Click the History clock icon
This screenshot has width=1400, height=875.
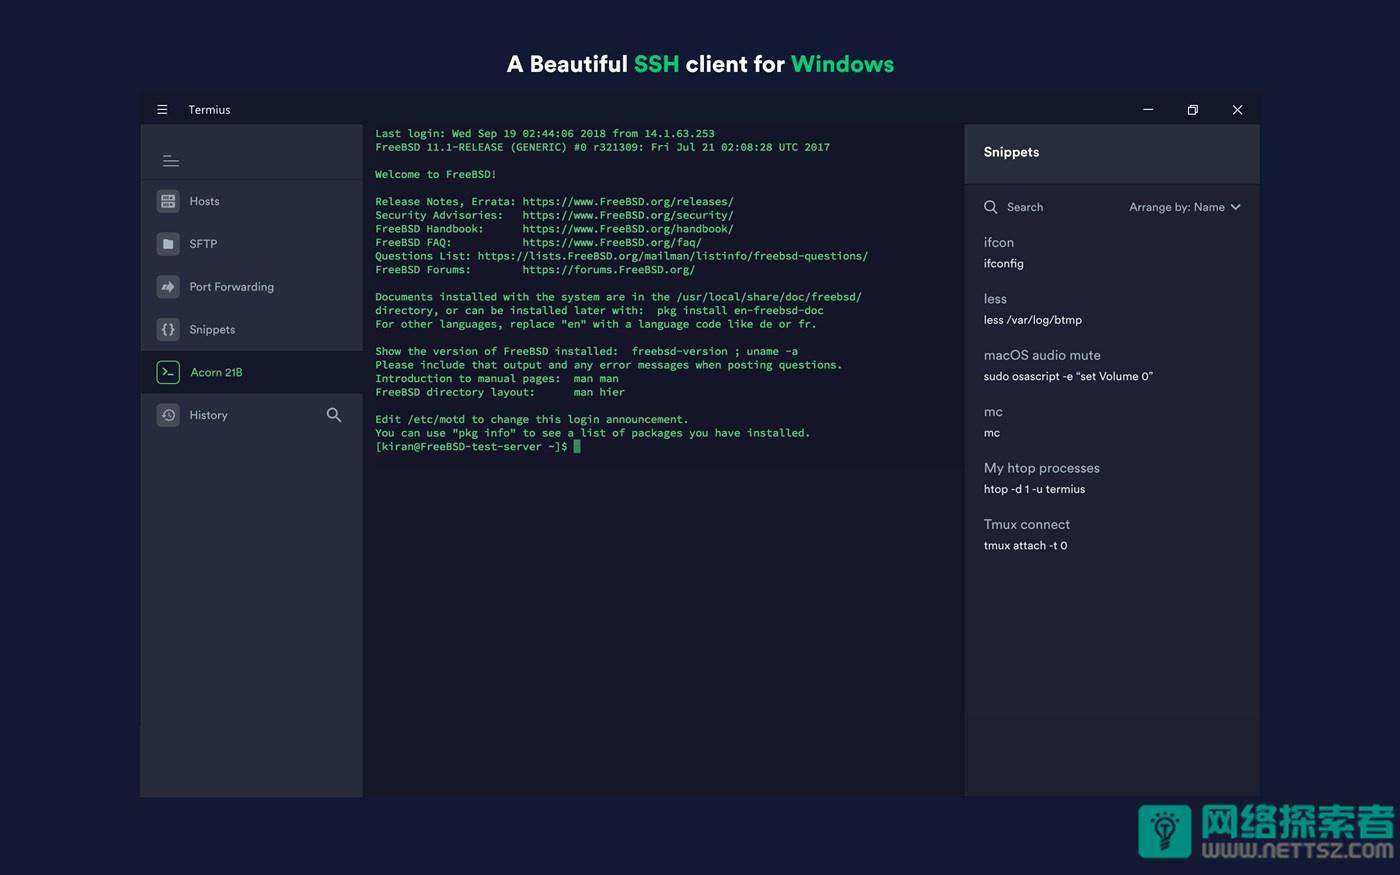click(x=168, y=415)
